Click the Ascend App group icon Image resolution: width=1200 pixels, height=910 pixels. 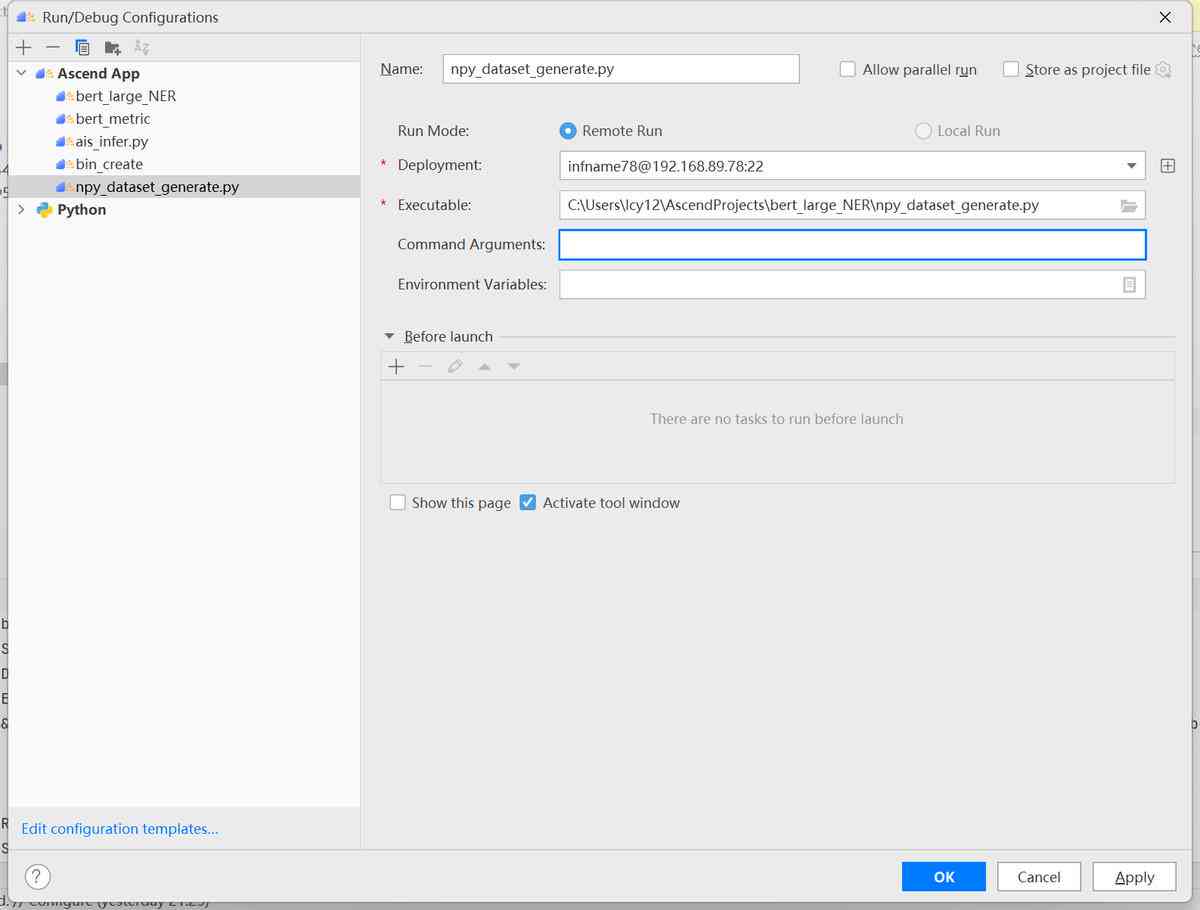(x=44, y=74)
